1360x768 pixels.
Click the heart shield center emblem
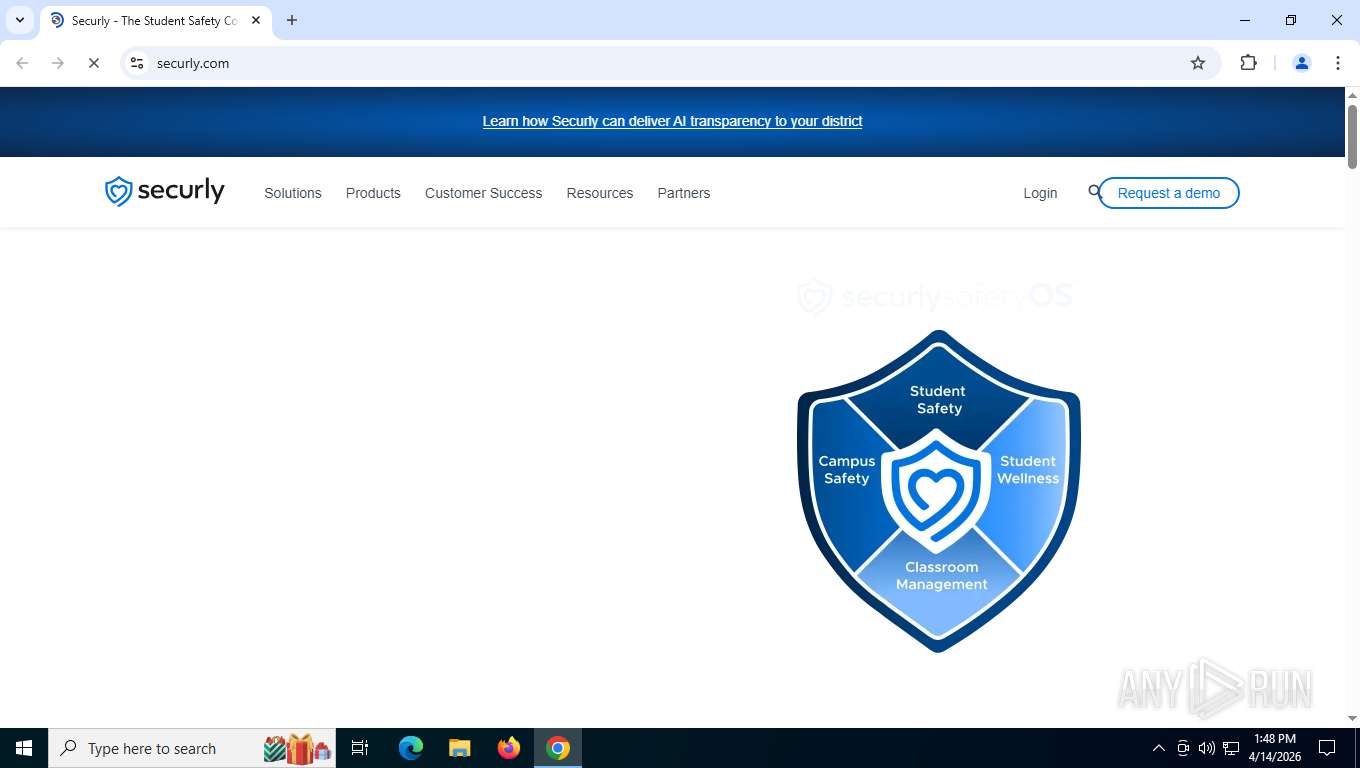[937, 491]
